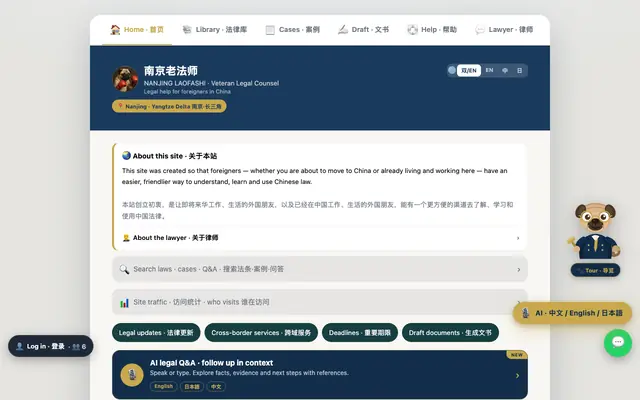Open AI legal Q&A follow up banner
The image size is (640, 400).
[320, 375]
